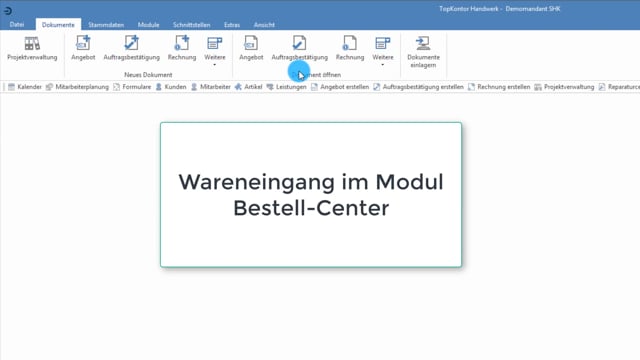Click Rechnung erstellen shortcut
640x360 pixels.
[499, 87]
